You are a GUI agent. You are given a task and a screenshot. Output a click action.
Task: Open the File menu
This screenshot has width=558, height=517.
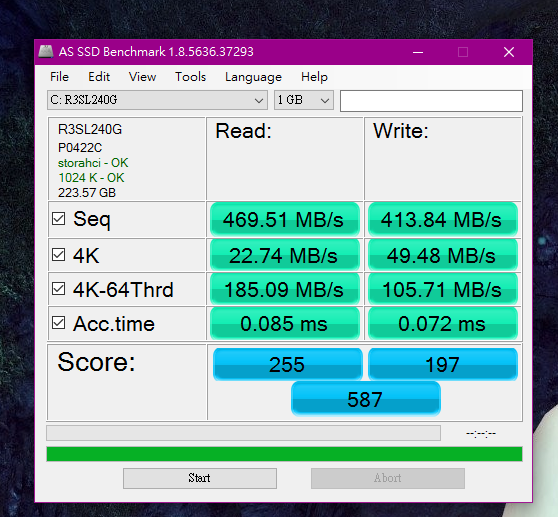(x=59, y=77)
